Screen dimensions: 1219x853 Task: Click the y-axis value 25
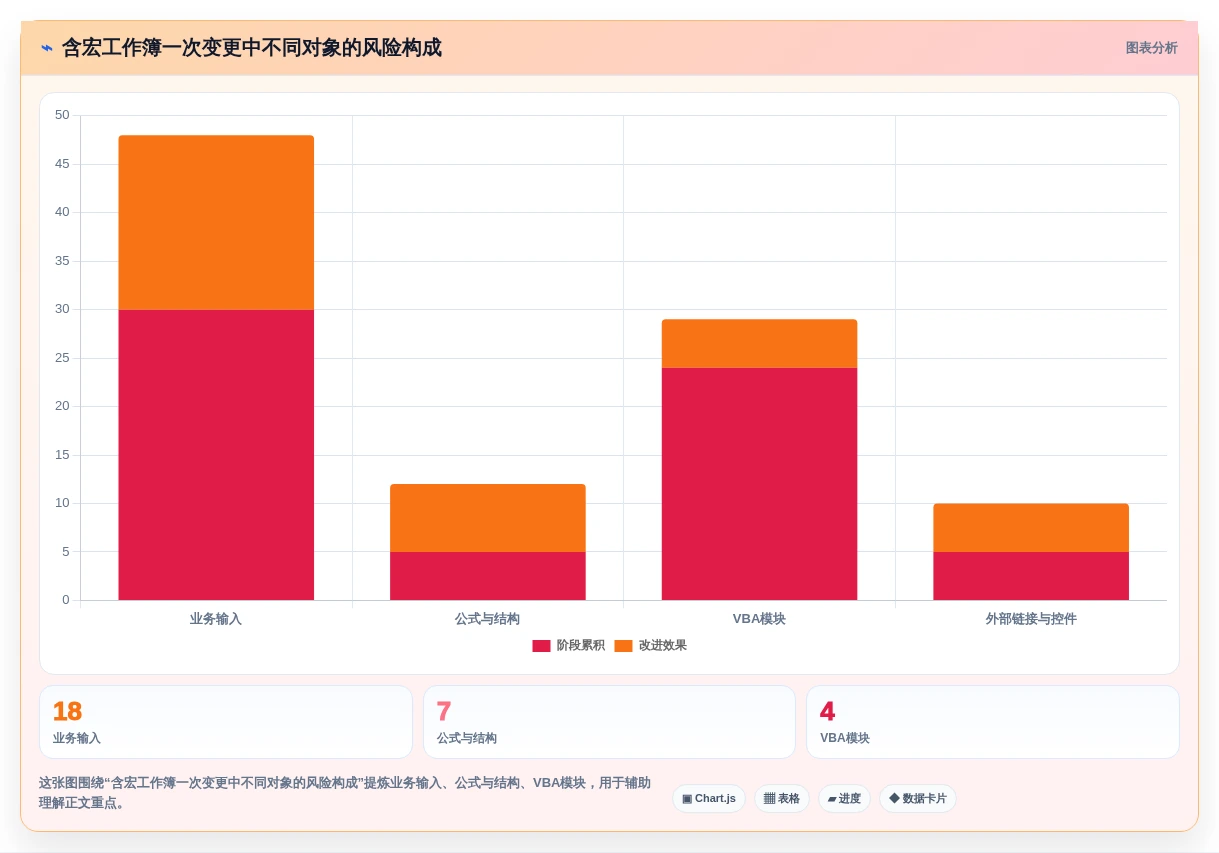coord(62,358)
